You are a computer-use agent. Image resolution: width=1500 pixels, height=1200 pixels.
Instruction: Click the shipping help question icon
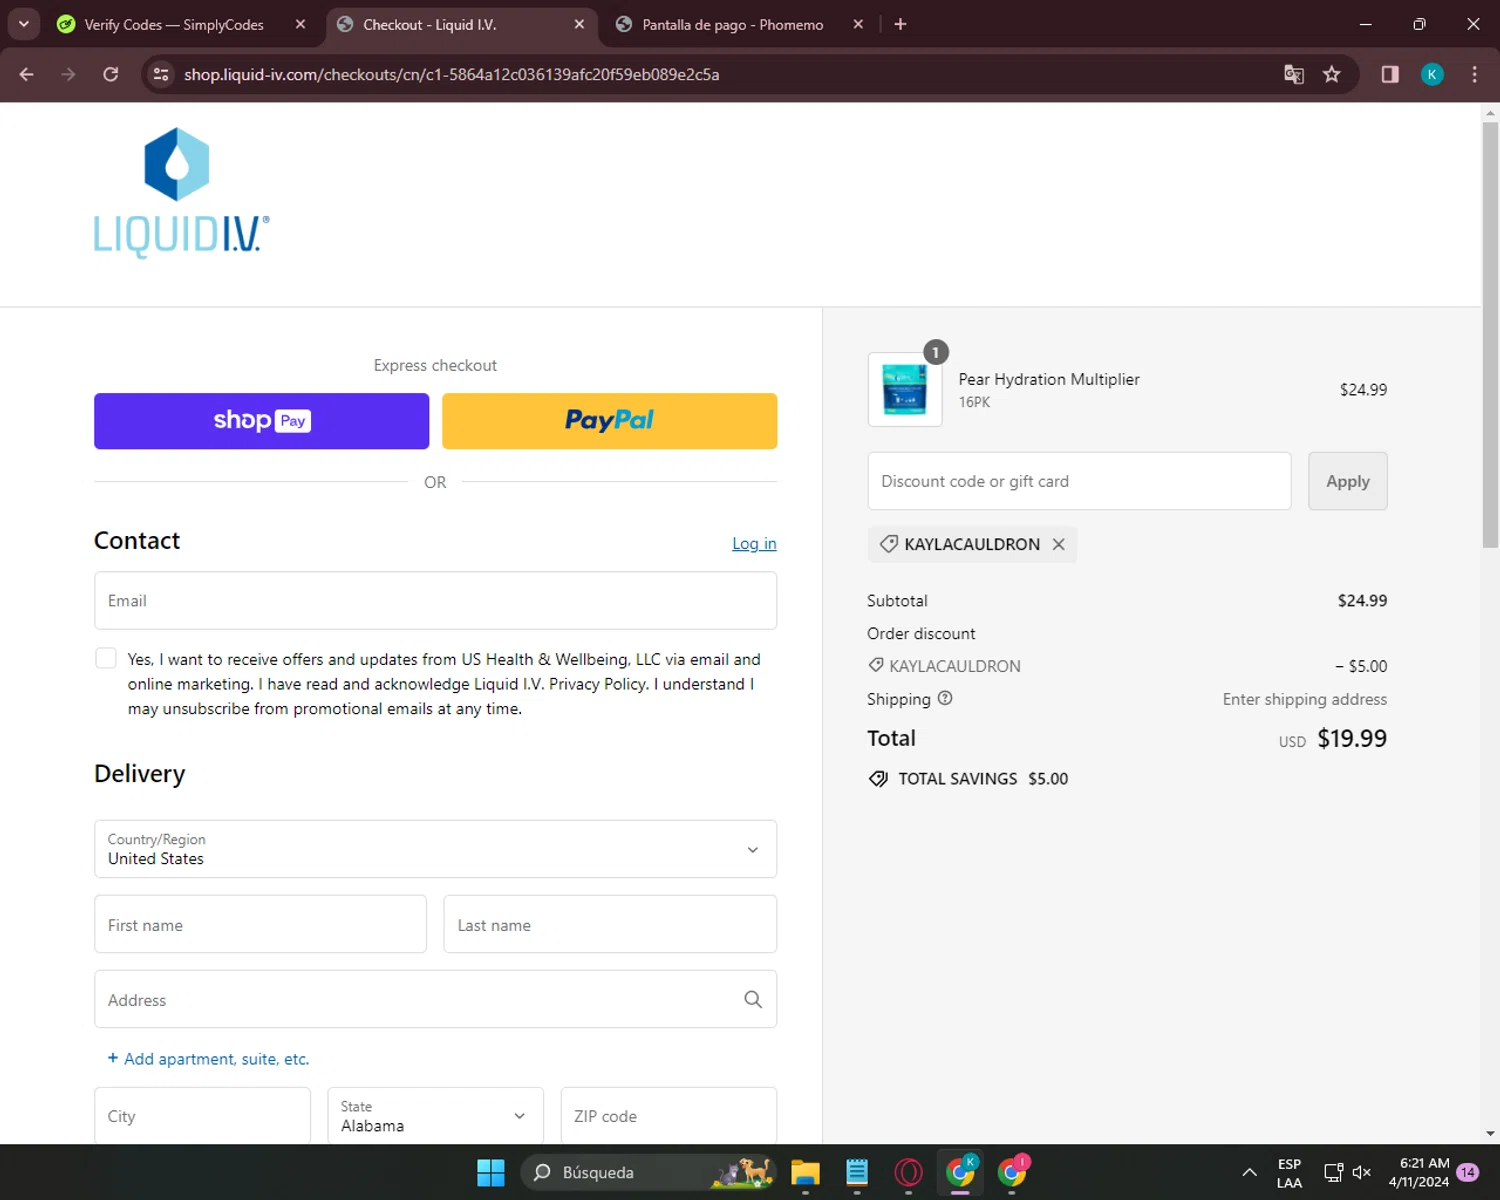[945, 698]
